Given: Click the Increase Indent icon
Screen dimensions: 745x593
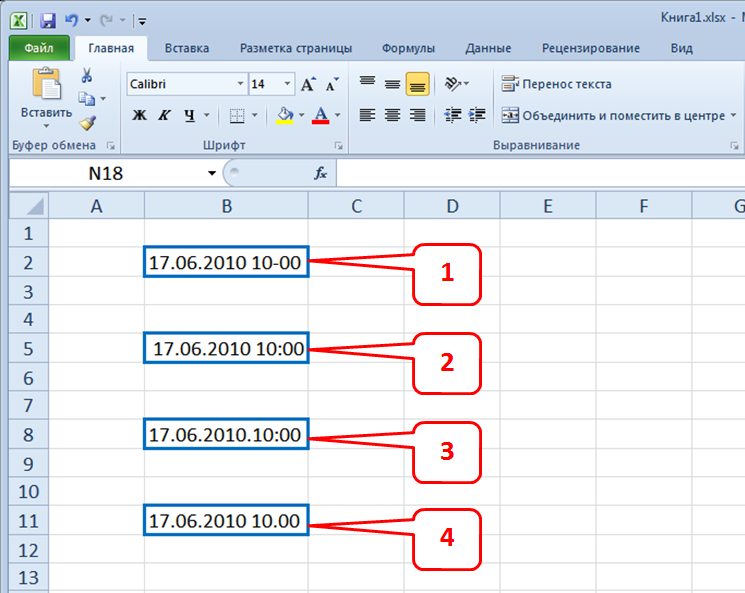Looking at the screenshot, I should tap(477, 115).
